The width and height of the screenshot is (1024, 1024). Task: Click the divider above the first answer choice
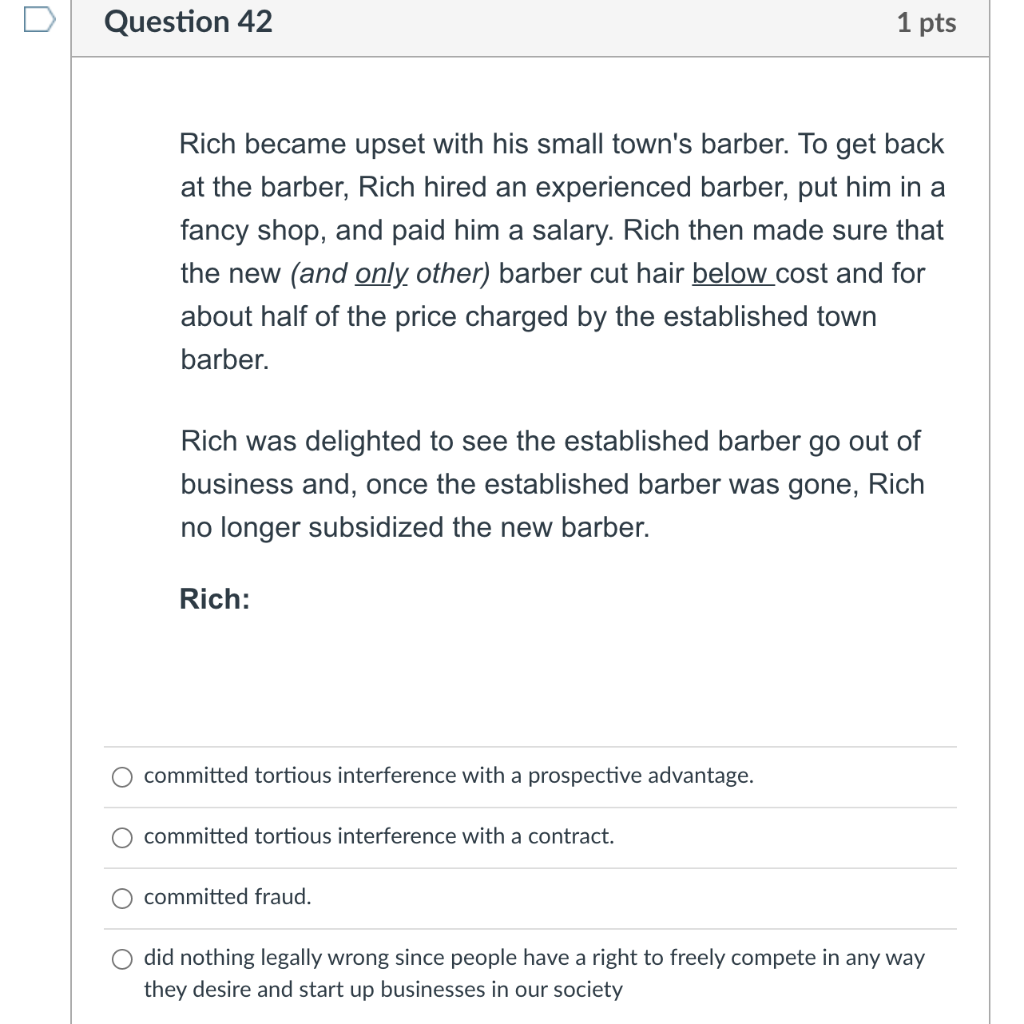tap(530, 745)
